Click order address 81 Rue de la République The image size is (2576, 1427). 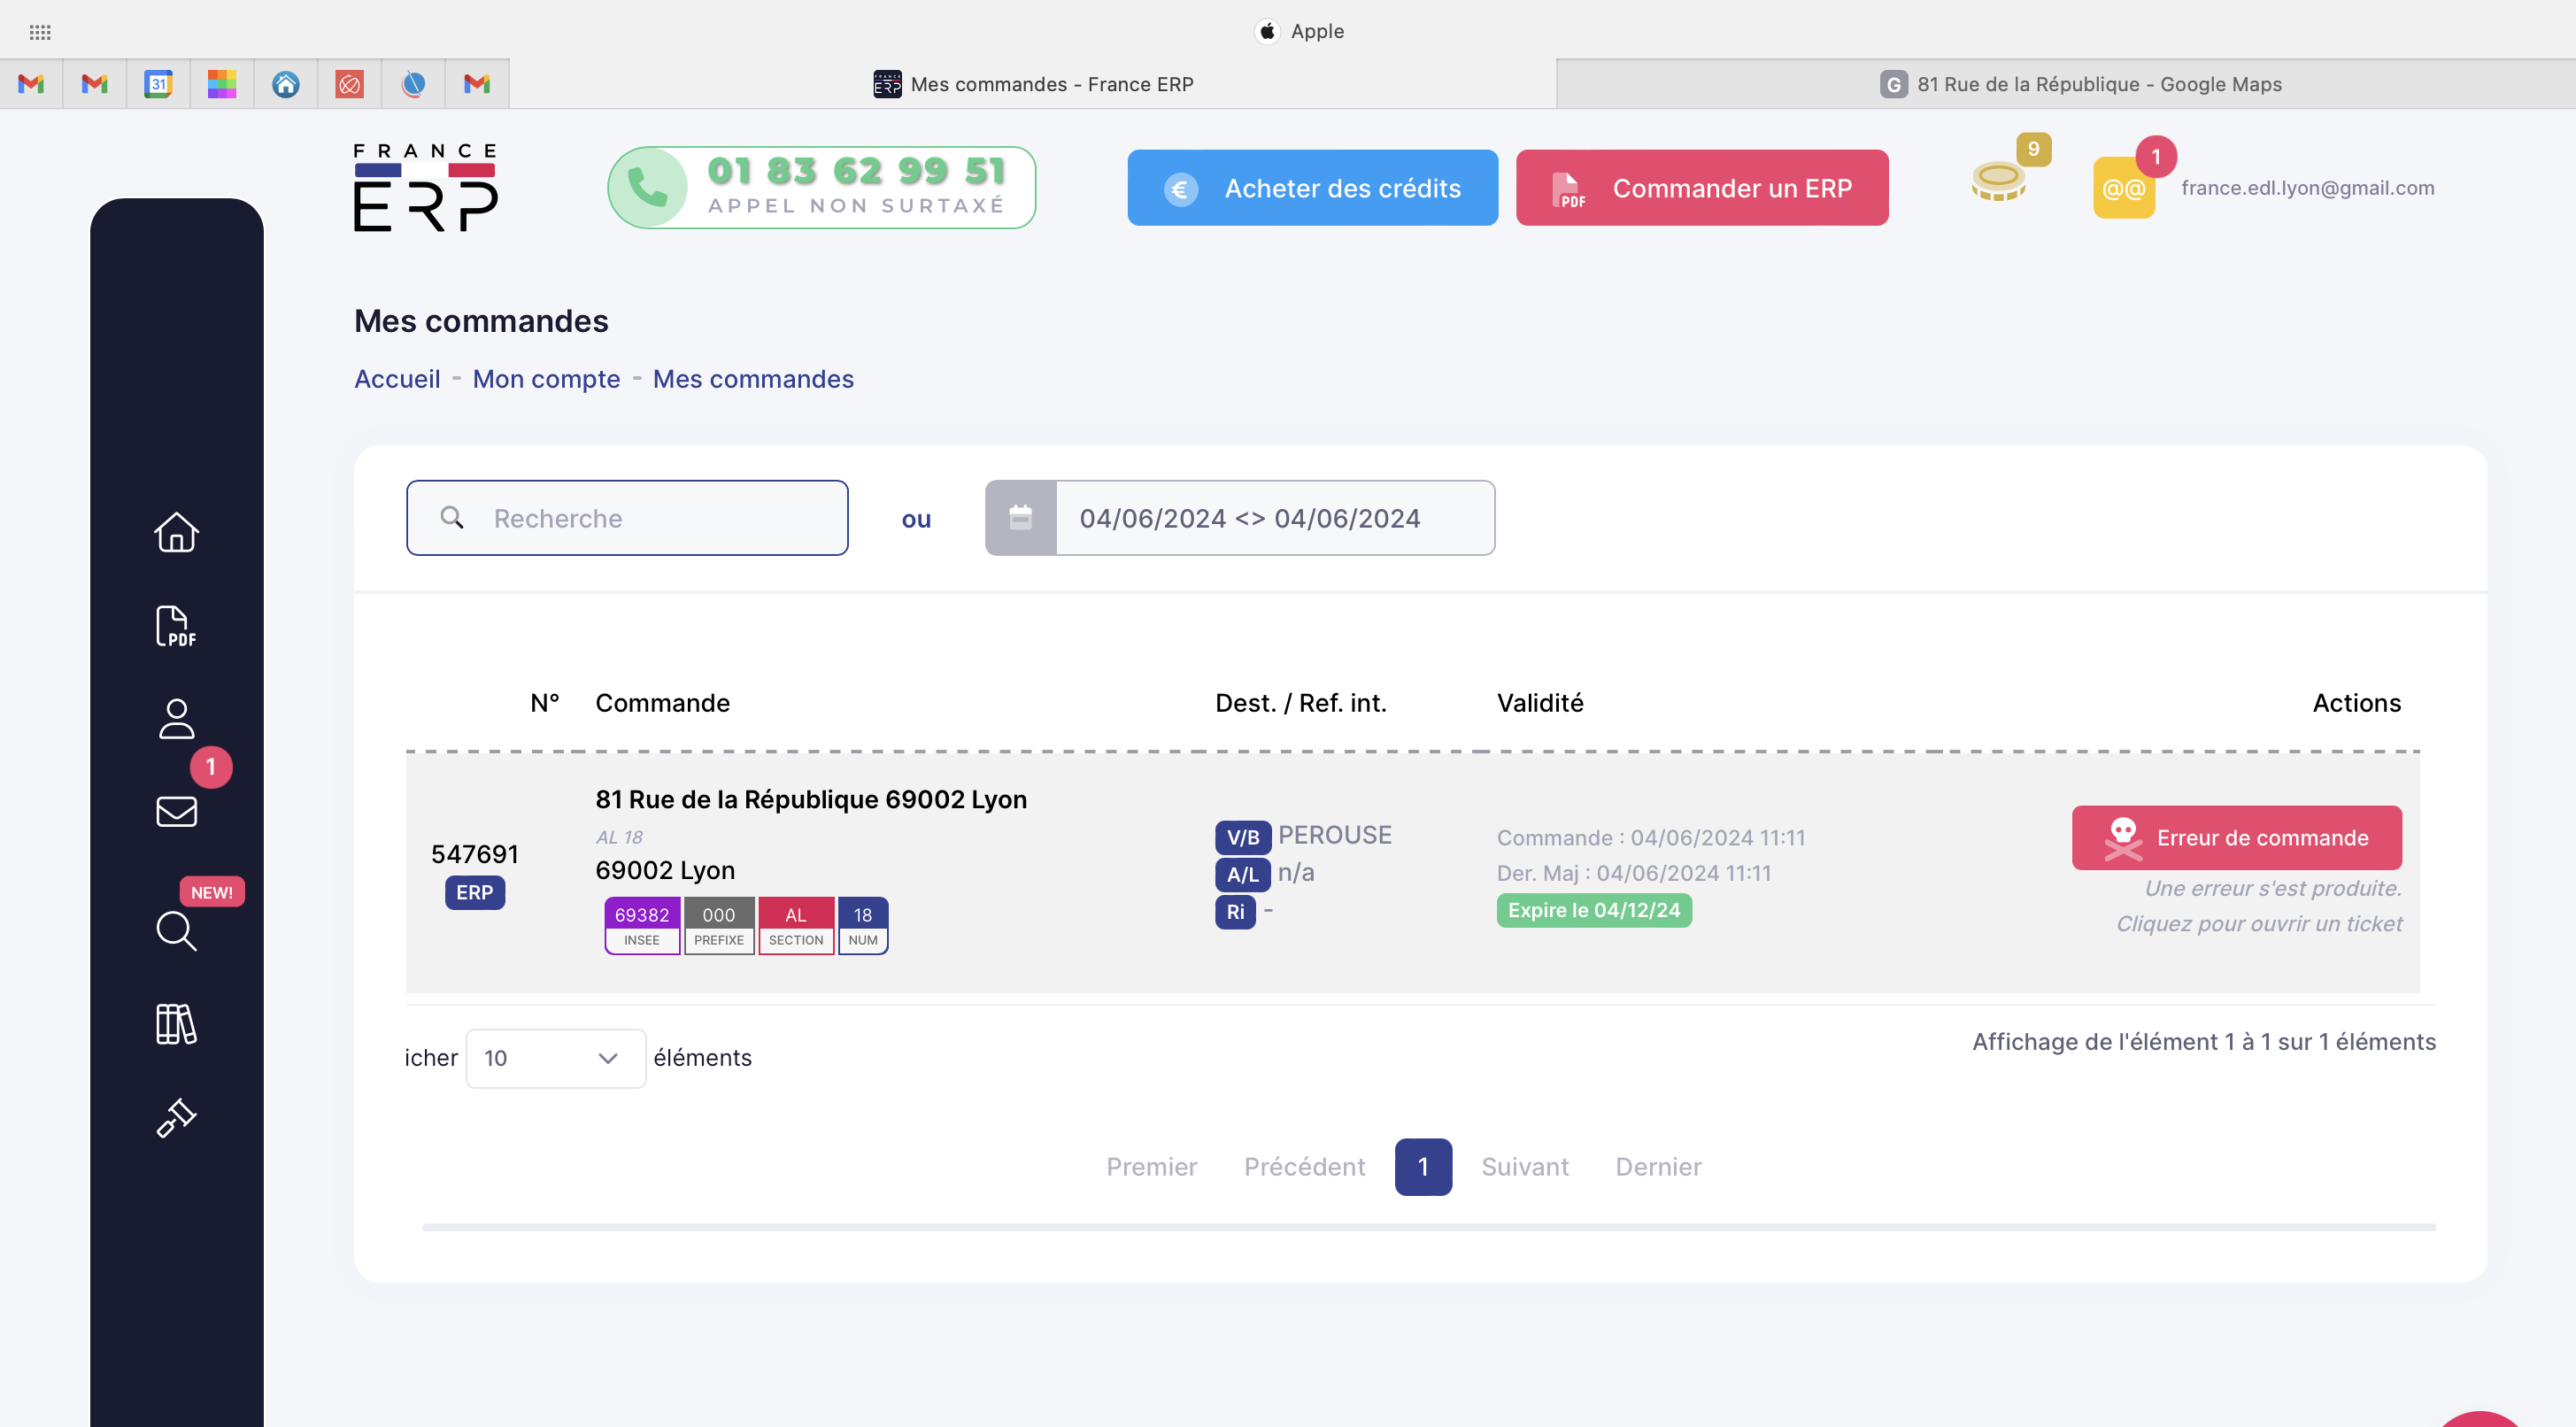[x=811, y=799]
